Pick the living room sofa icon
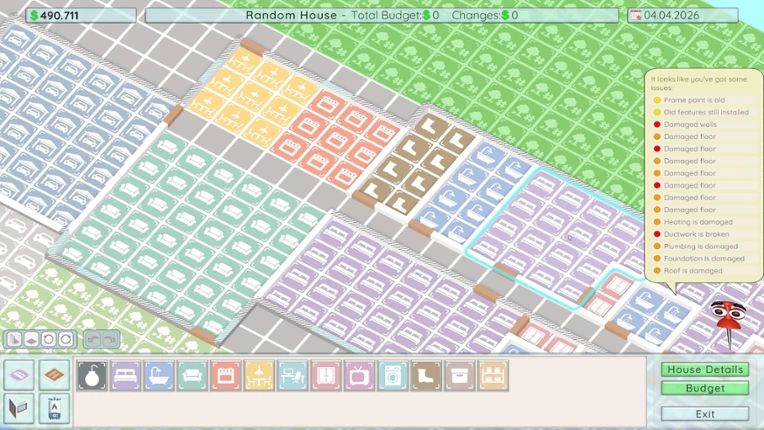This screenshot has width=764, height=430. (192, 375)
